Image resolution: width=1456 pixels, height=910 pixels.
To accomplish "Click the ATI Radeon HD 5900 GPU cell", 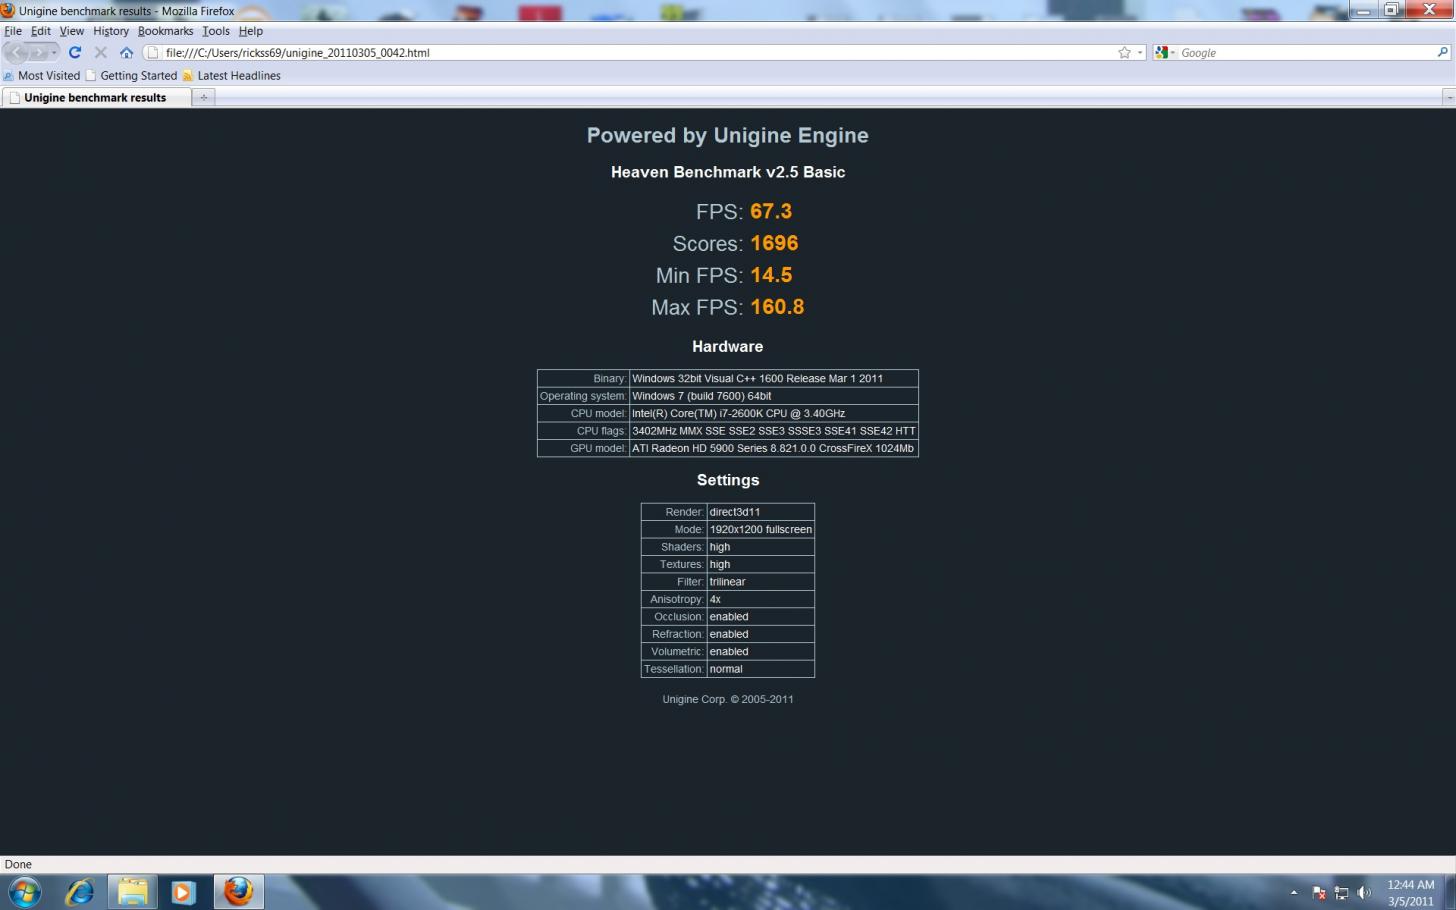I will coord(773,448).
